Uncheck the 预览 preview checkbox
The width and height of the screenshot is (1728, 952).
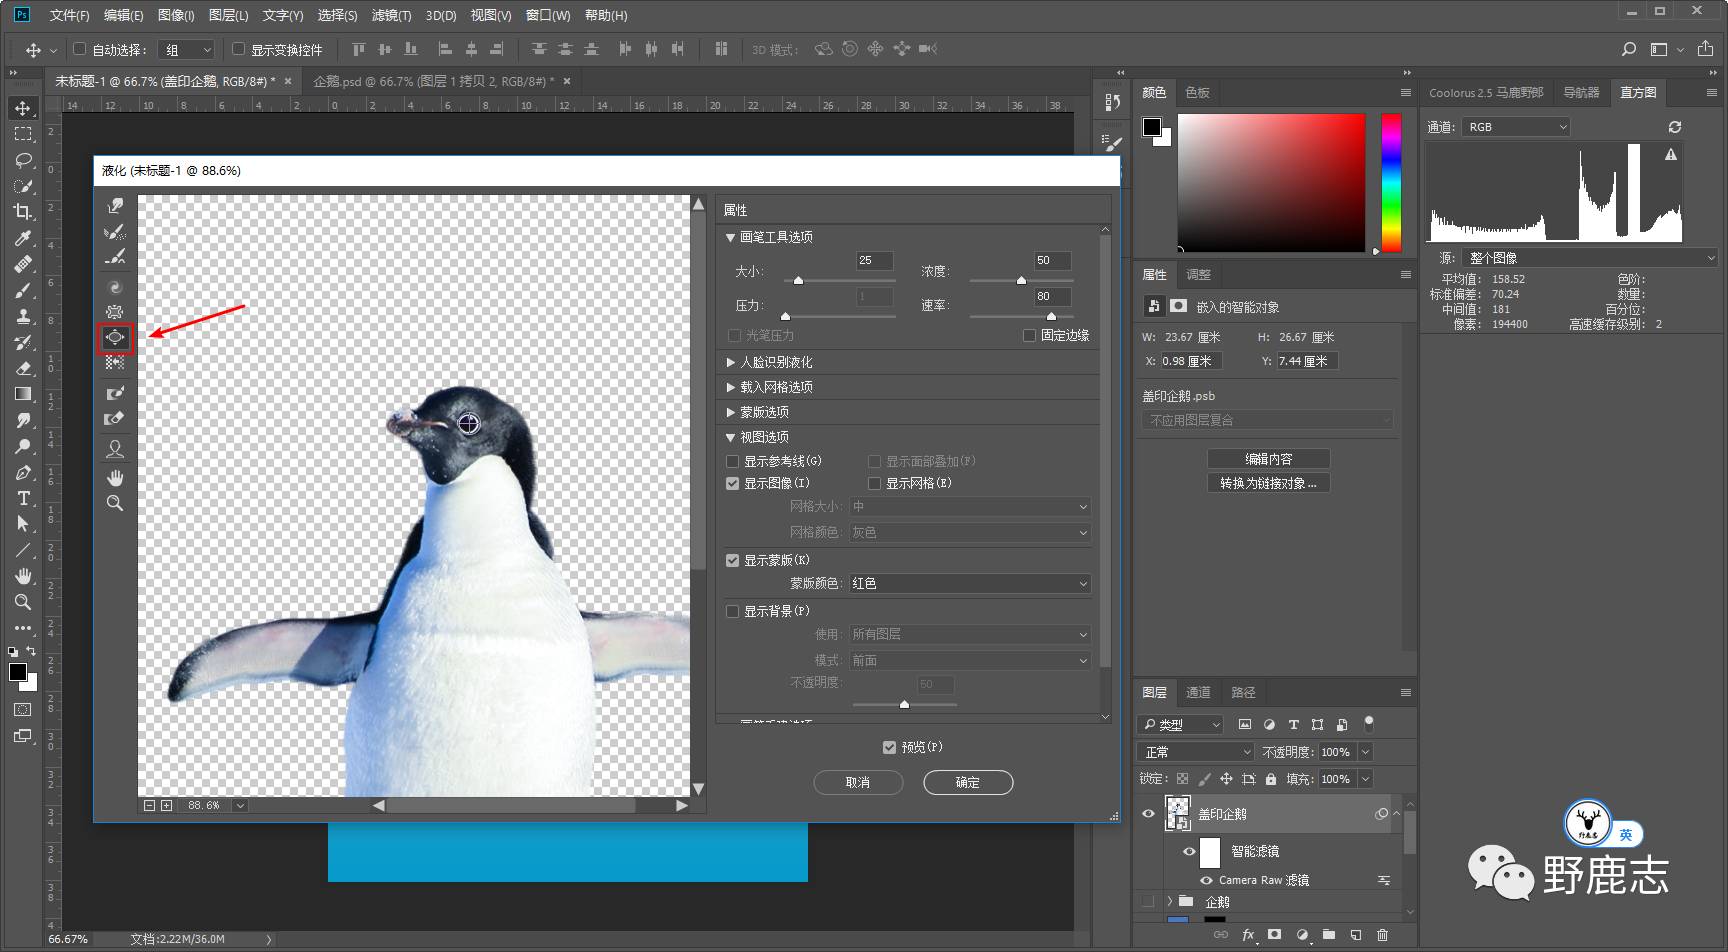click(x=889, y=747)
